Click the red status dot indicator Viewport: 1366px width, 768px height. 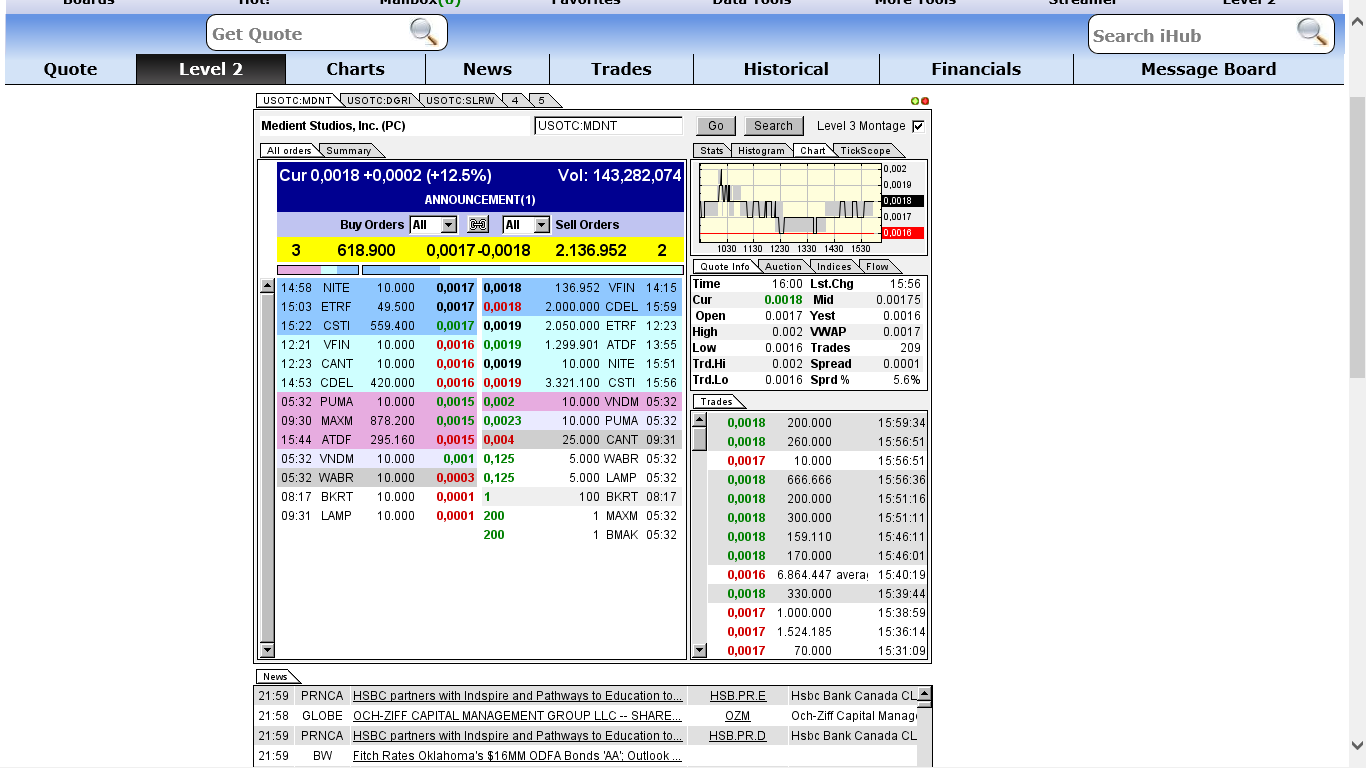point(925,101)
